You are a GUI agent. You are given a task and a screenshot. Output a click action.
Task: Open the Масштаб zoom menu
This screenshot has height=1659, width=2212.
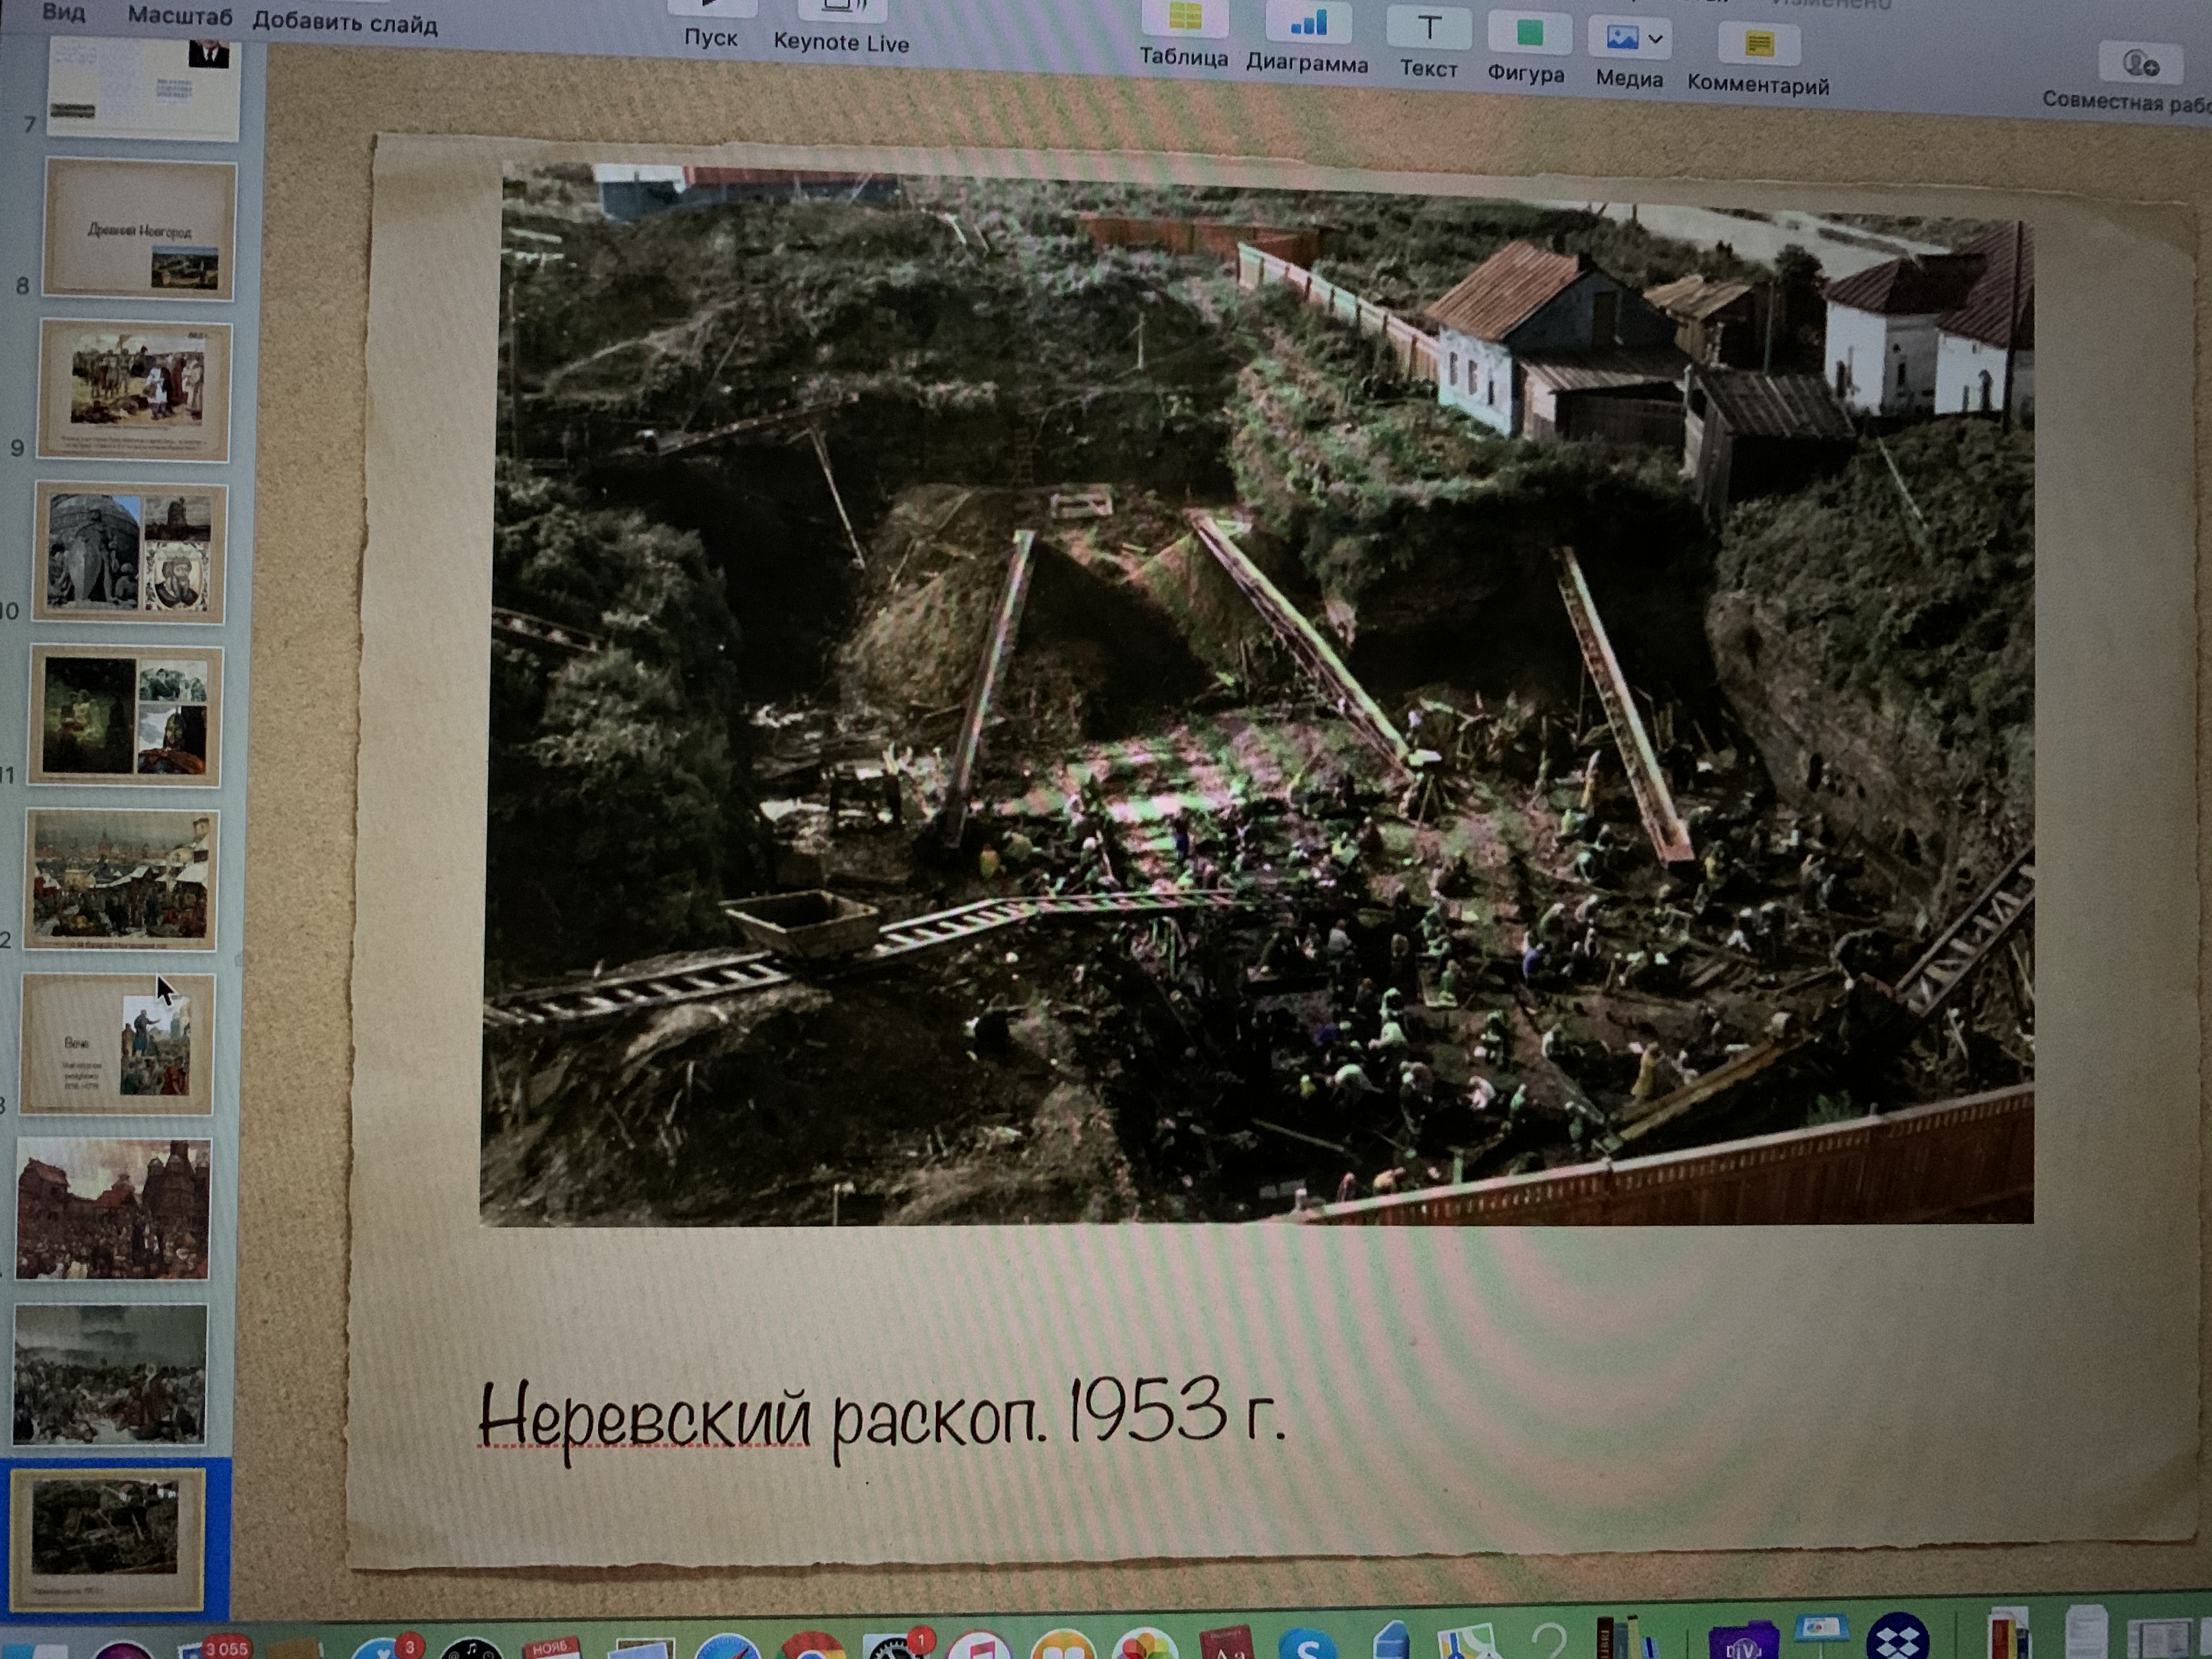(x=180, y=17)
